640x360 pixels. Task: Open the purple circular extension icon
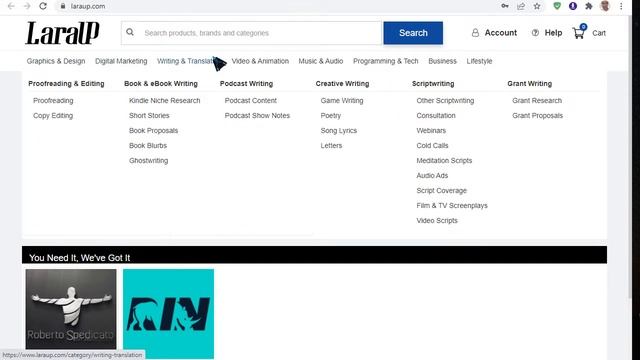tap(573, 6)
